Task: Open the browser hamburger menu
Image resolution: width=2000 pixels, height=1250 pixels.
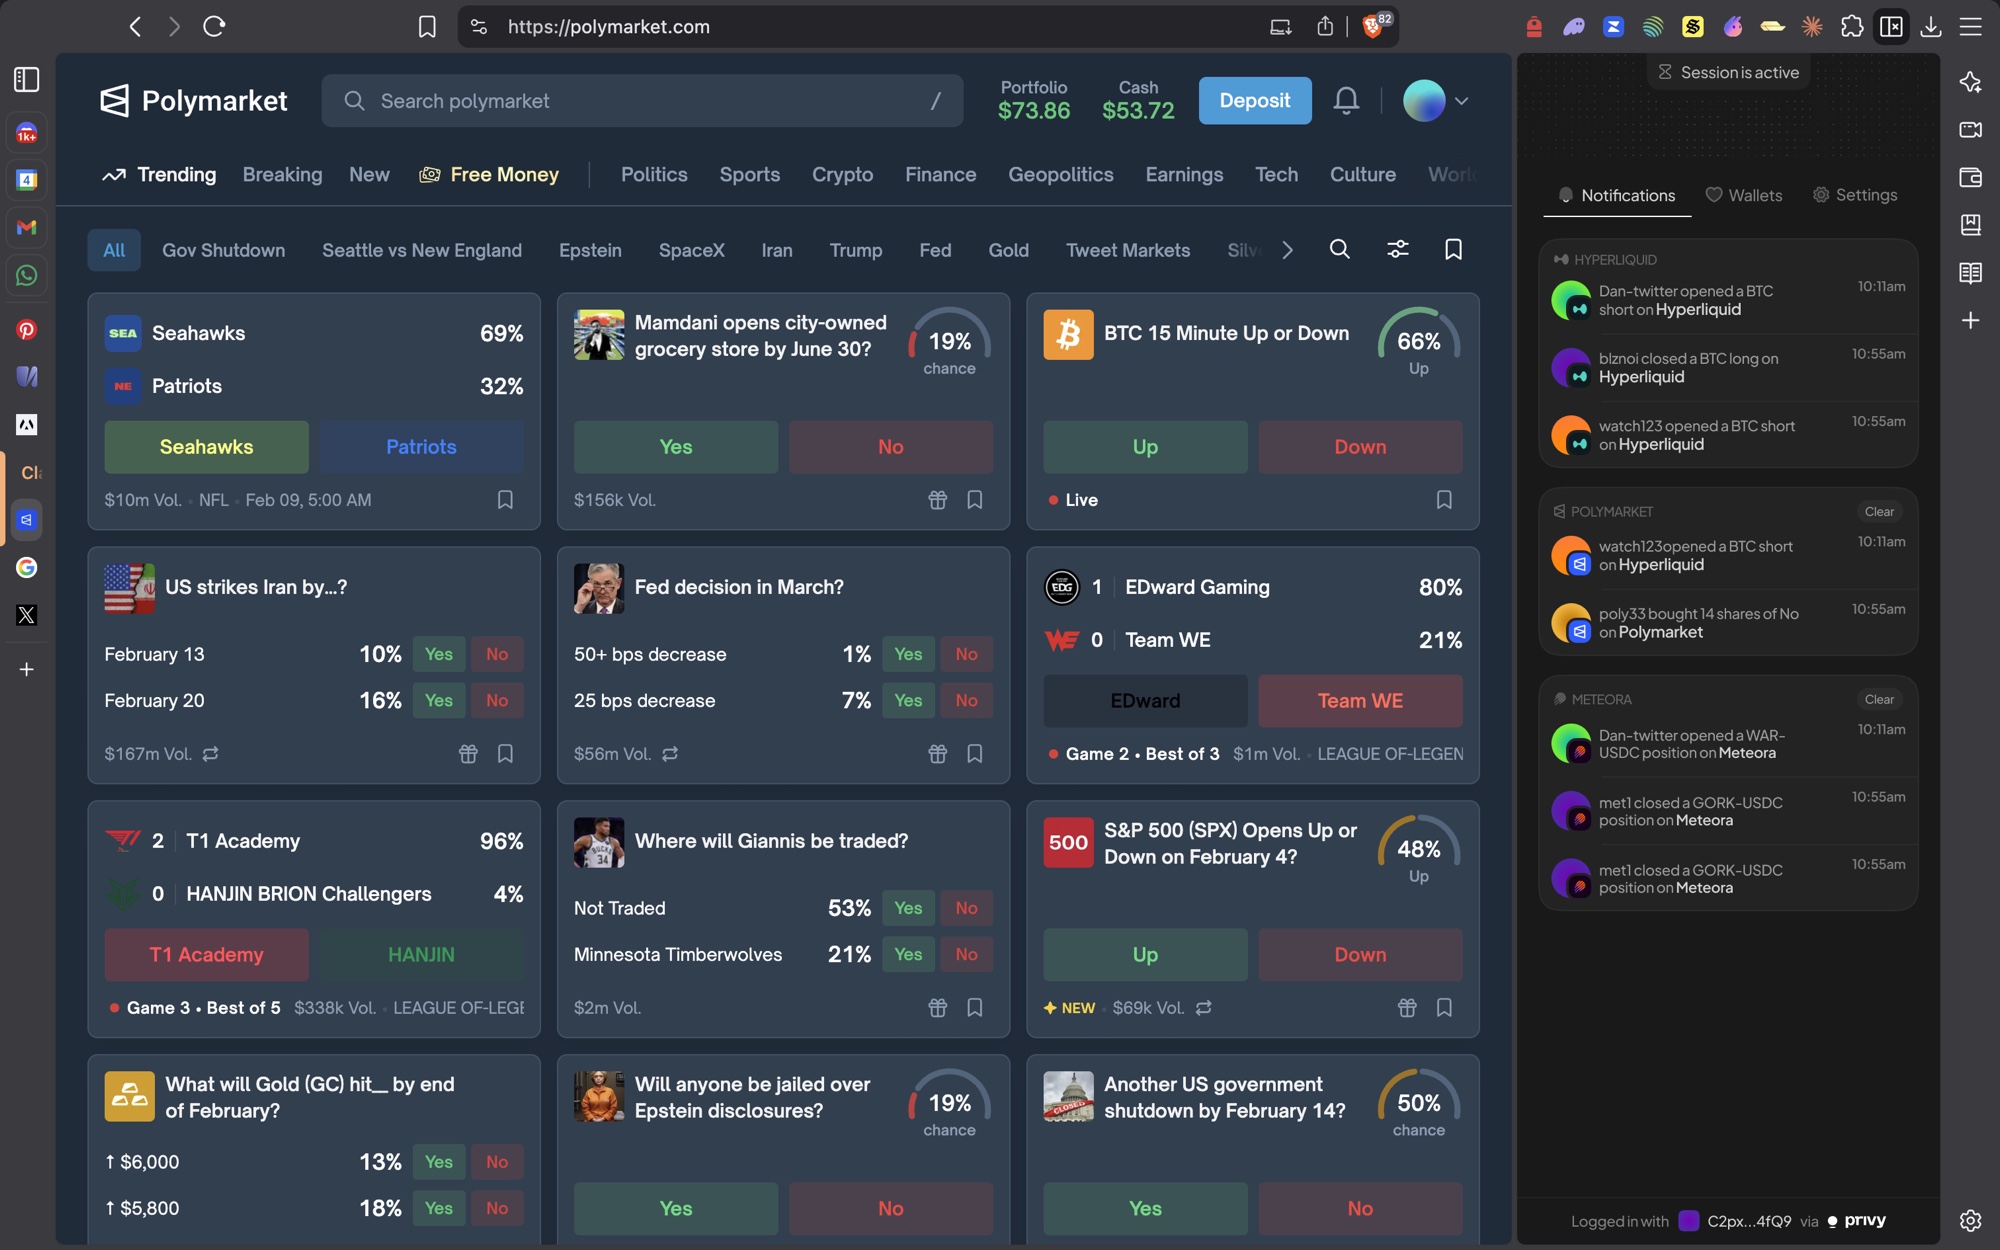Action: pyautogui.click(x=1970, y=27)
